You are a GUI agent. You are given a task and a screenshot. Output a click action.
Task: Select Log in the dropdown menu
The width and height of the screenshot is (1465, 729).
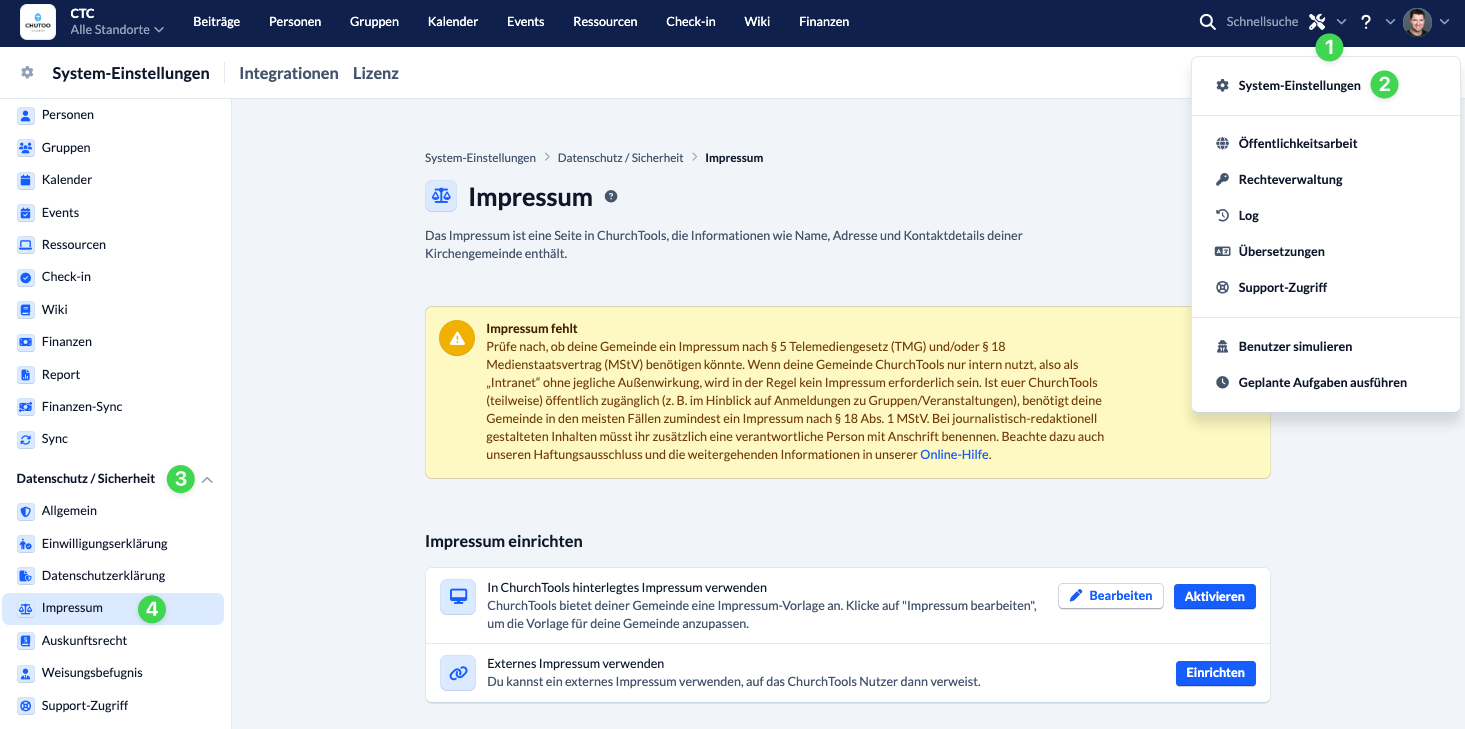tap(1326, 216)
